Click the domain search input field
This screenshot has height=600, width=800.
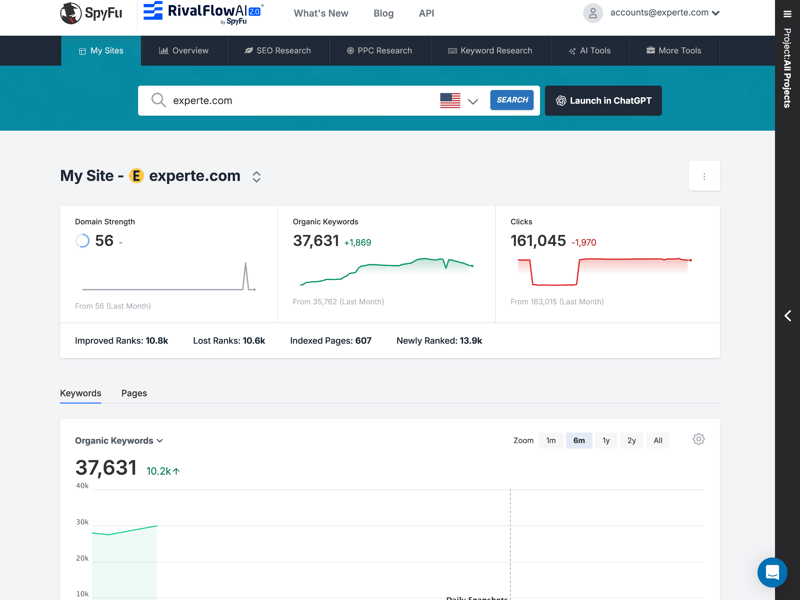[x=300, y=101]
